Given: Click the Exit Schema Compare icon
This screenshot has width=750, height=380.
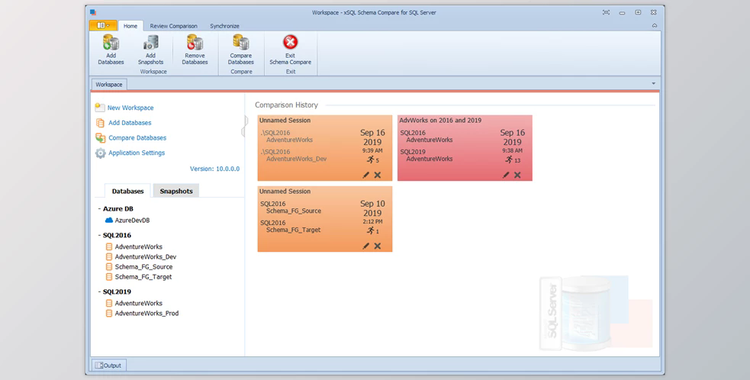Looking at the screenshot, I should coord(290,42).
